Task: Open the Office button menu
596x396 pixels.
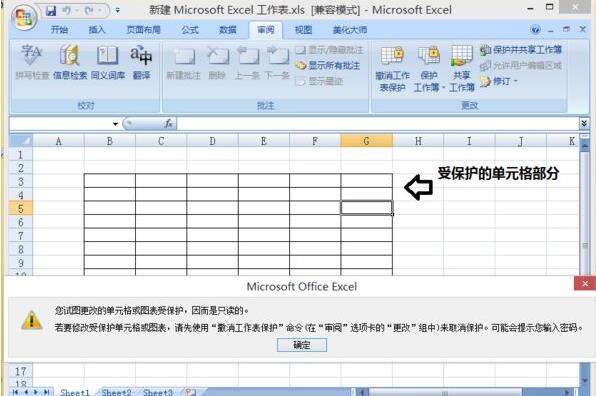Action: coord(24,17)
